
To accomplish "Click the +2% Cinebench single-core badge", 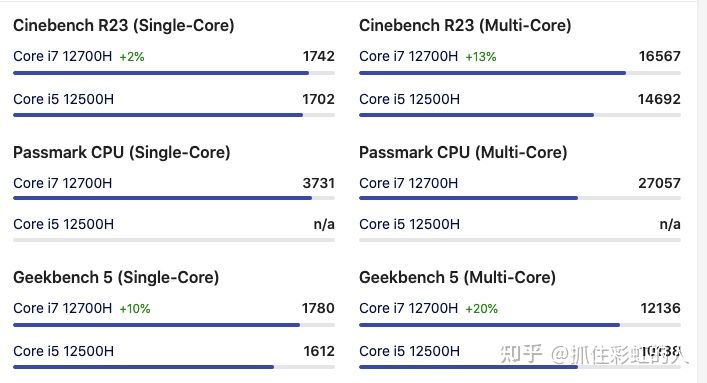I will [x=132, y=57].
